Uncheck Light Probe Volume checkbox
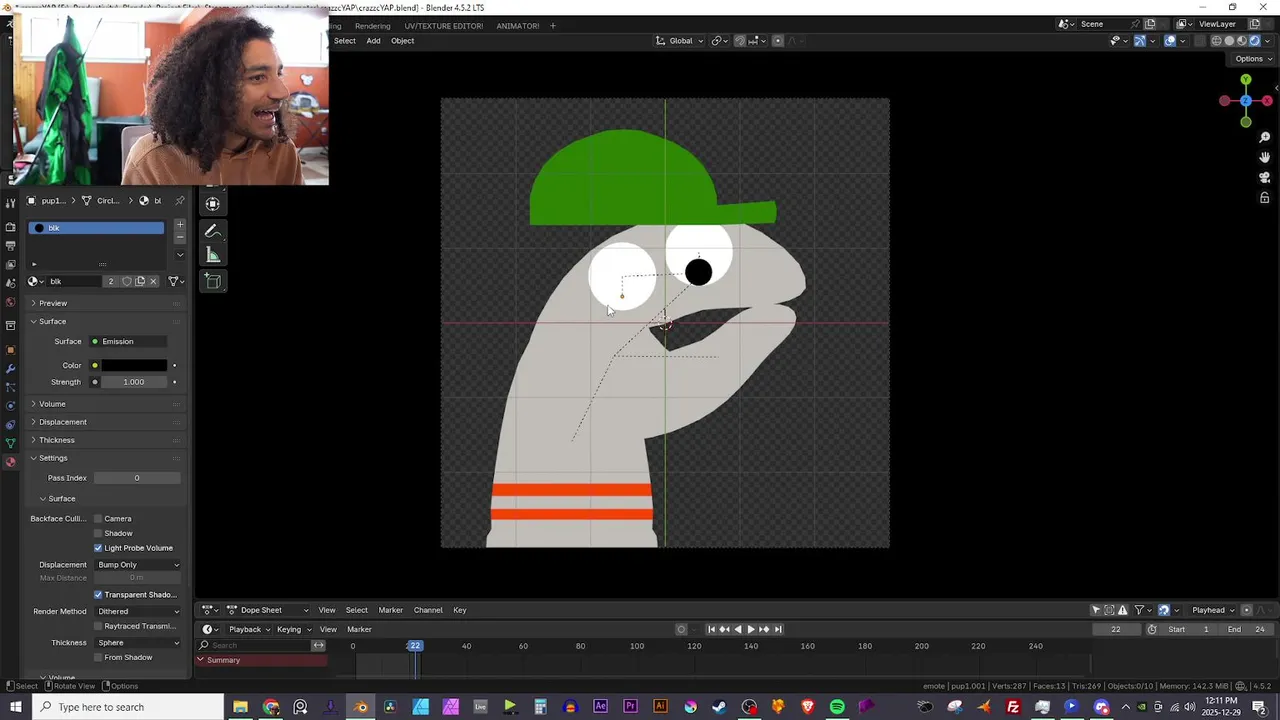Screen dimensions: 1280x720 tap(98, 548)
